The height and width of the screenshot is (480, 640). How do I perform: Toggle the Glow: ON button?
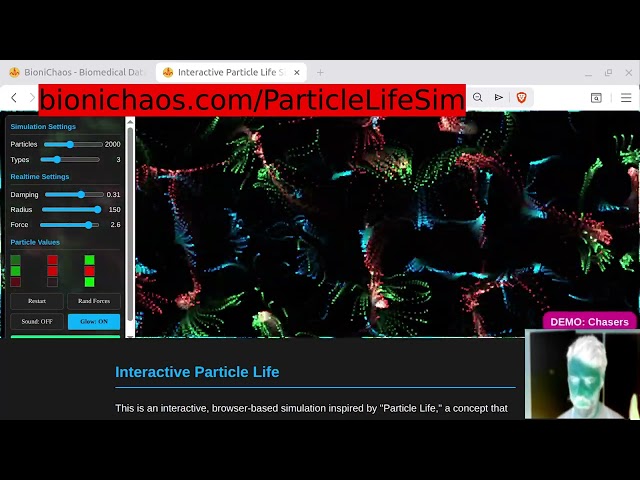coord(94,322)
